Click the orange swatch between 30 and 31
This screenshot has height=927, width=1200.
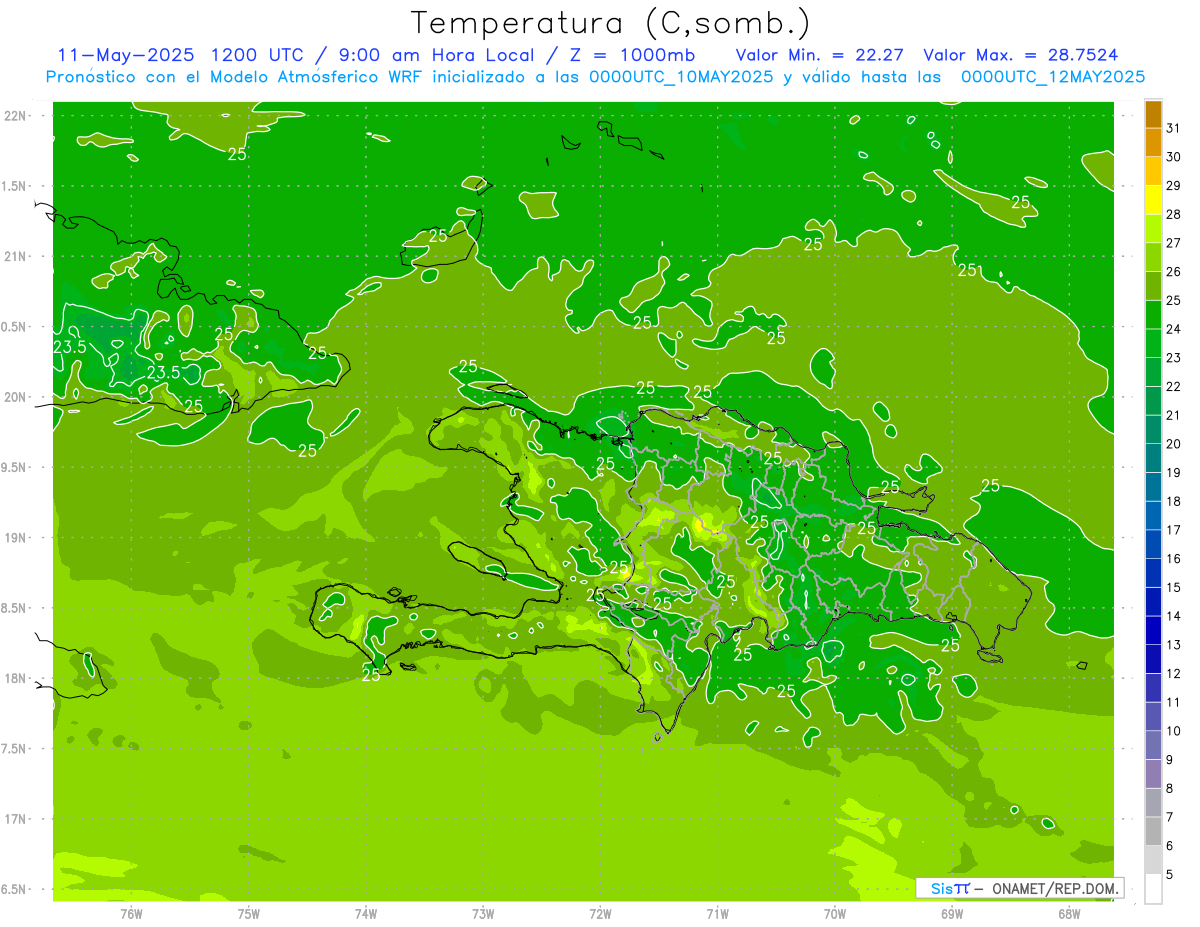(1153, 143)
